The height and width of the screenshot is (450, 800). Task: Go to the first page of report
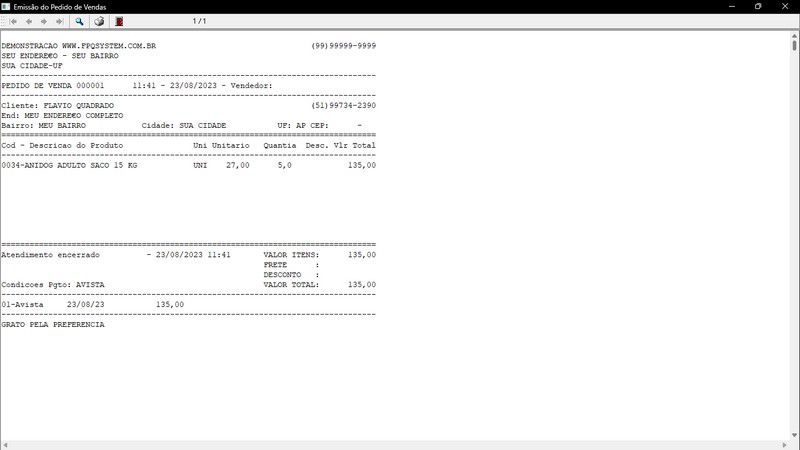click(x=14, y=21)
